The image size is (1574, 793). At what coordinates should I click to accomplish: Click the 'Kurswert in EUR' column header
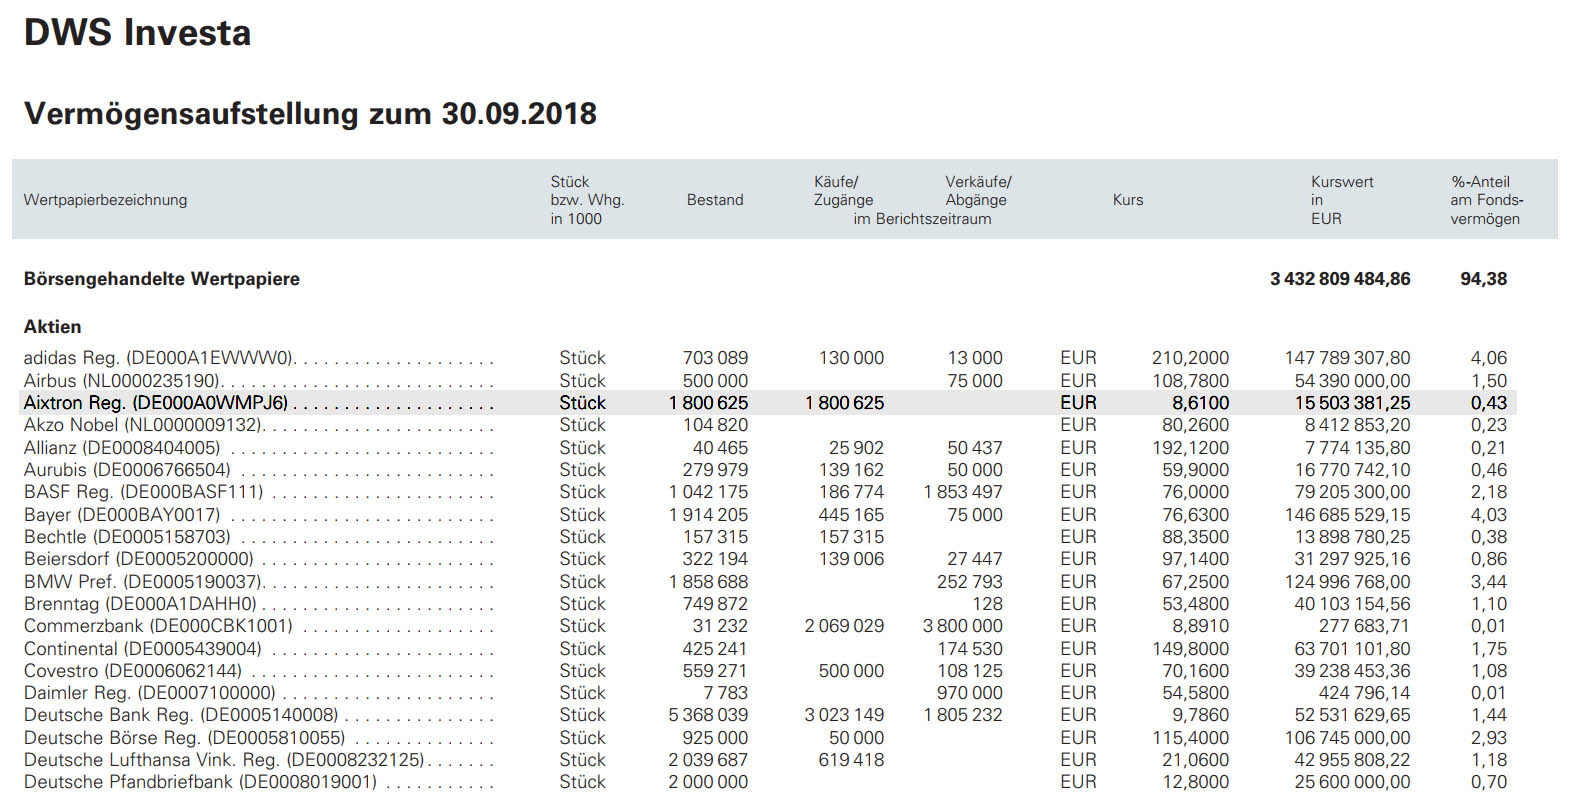tap(1342, 200)
